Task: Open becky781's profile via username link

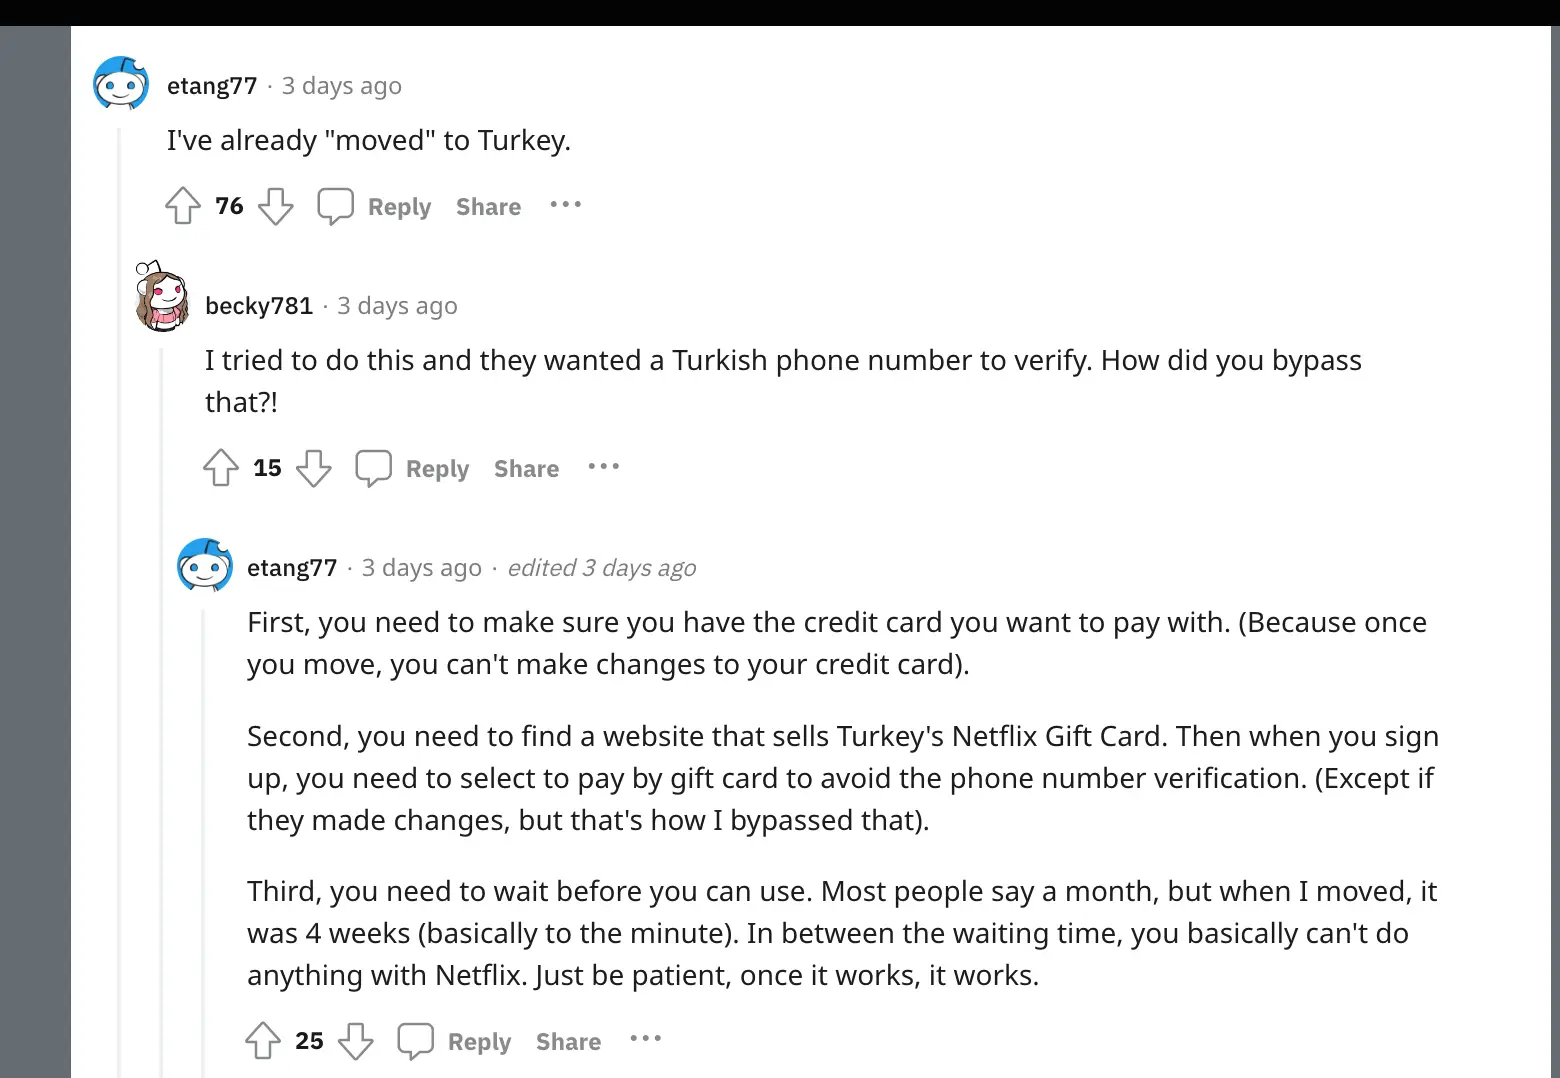Action: [x=259, y=305]
